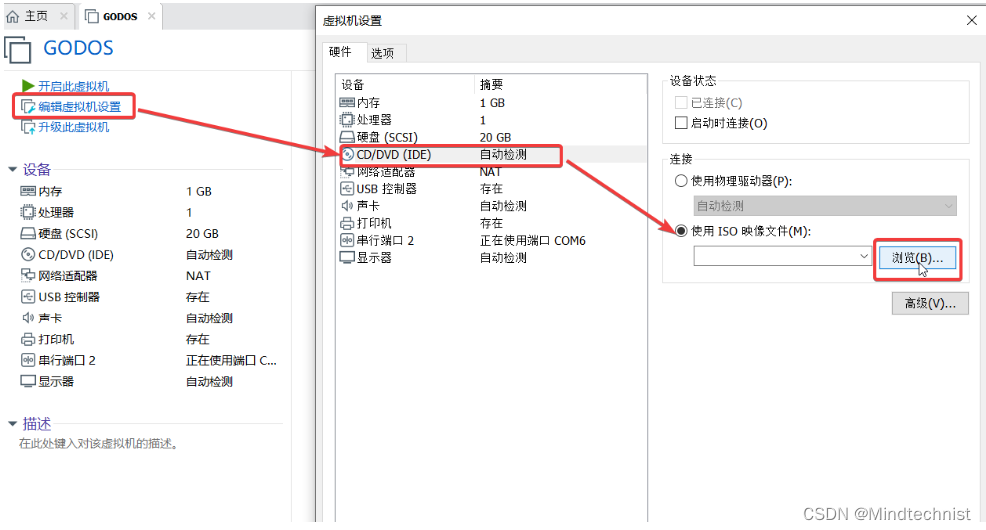Select the 使用 ISO 映像文件(M) radio button
Image resolution: width=986 pixels, height=530 pixels.
(x=680, y=231)
